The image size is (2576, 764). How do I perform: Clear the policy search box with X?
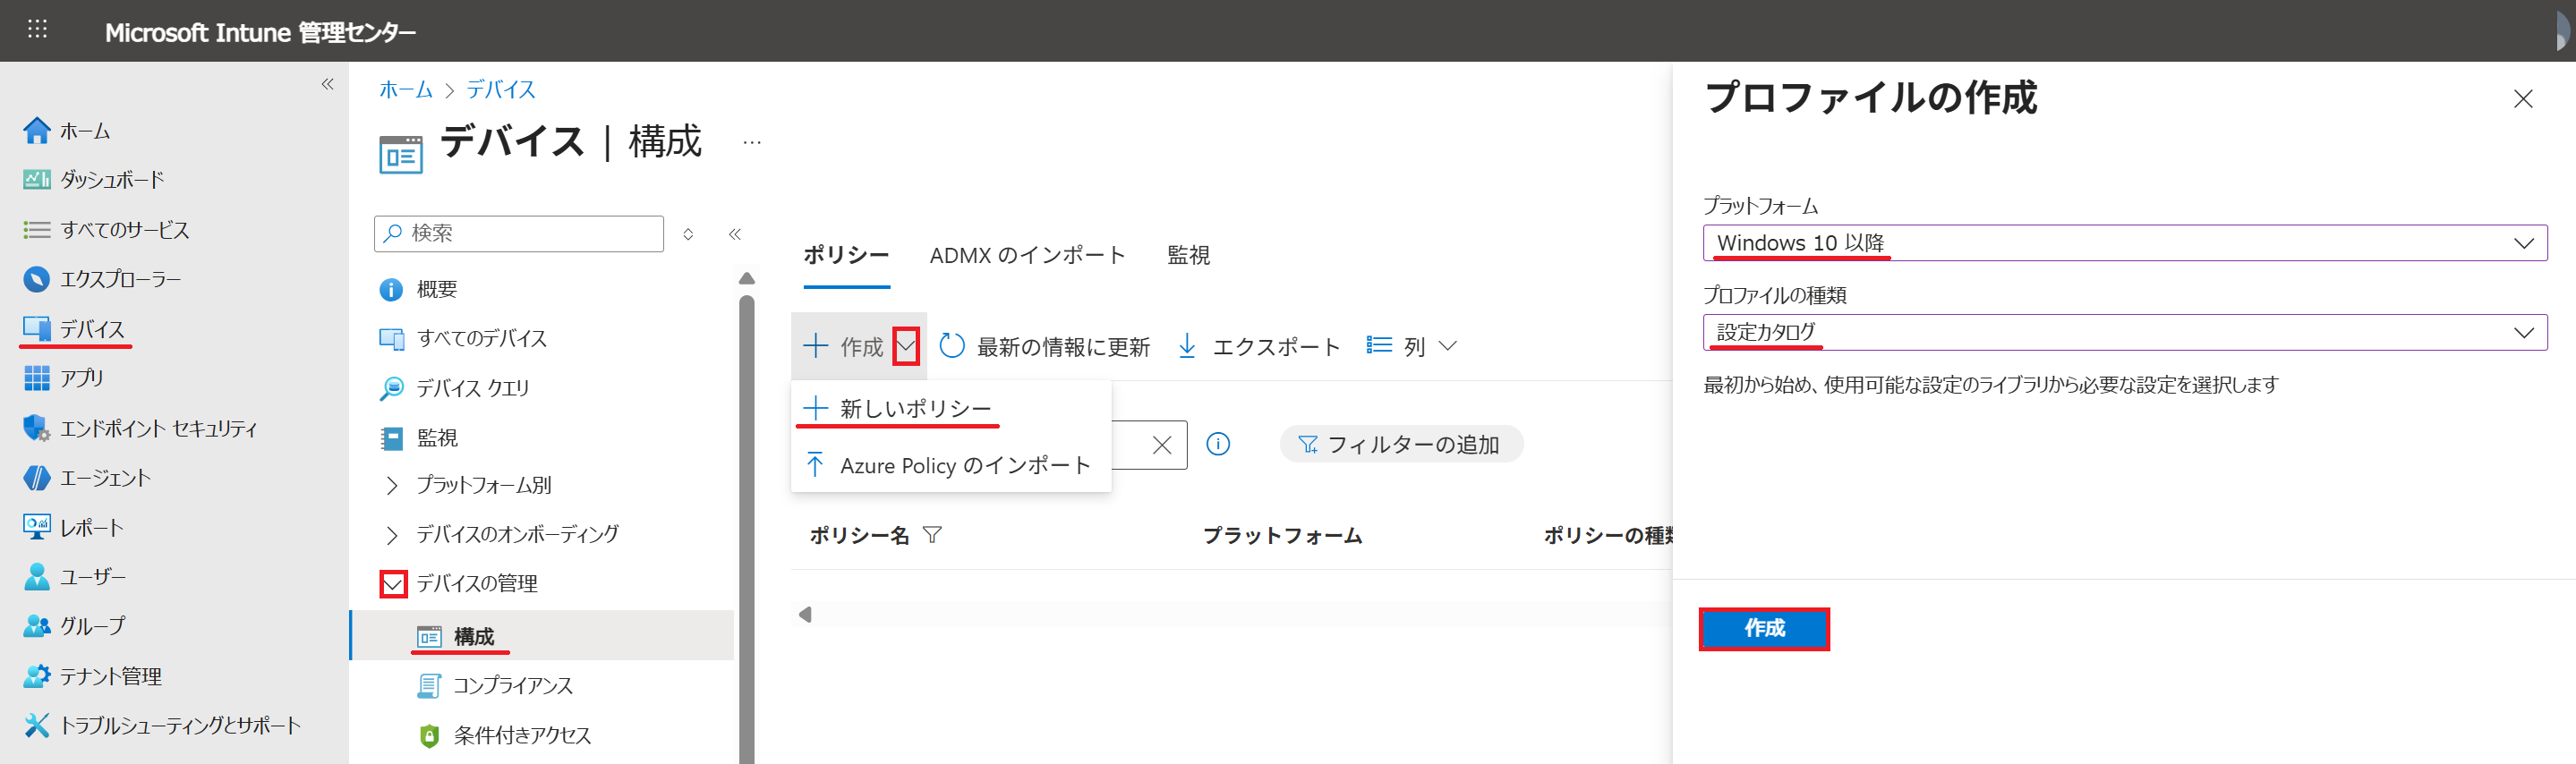[x=1161, y=445]
